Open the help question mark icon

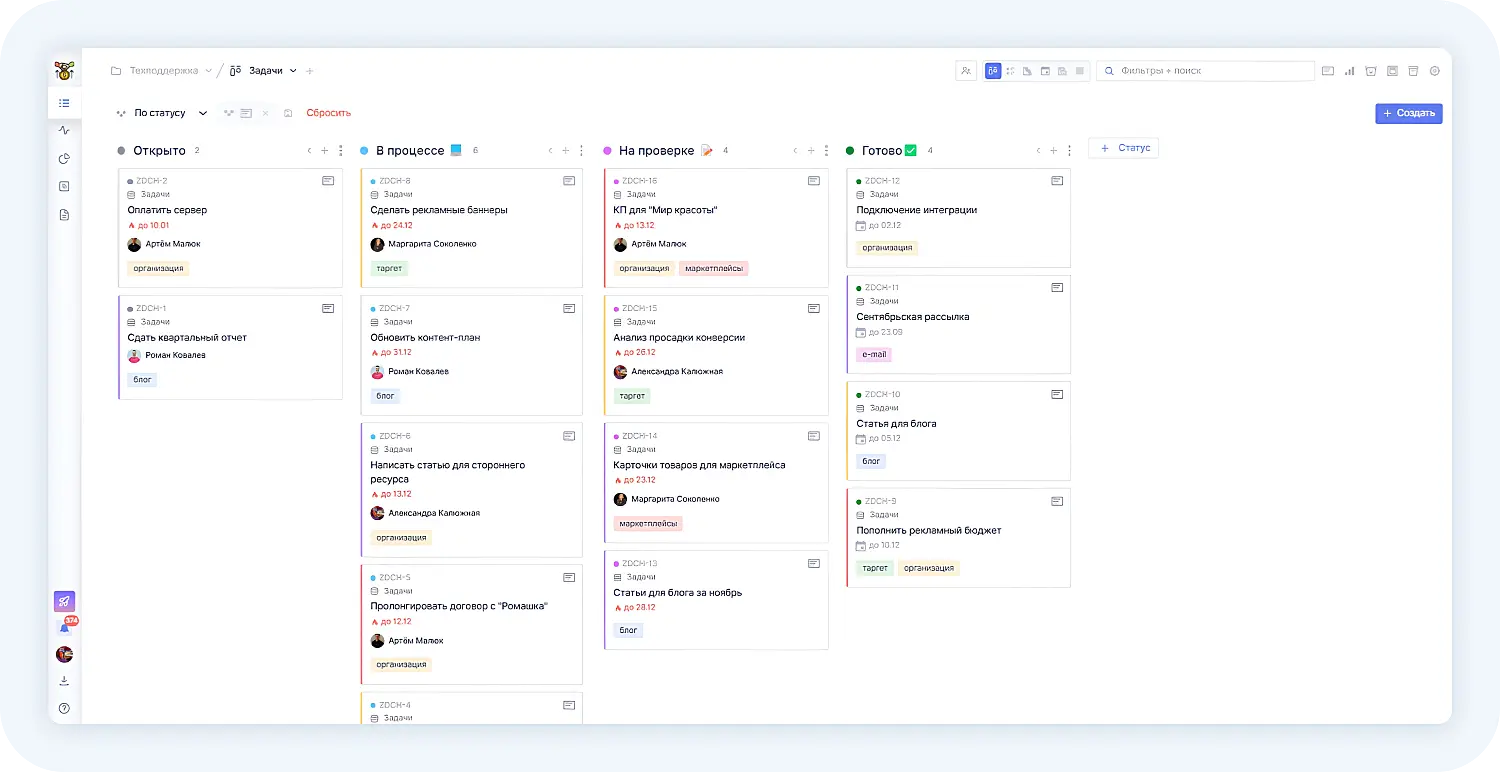(x=64, y=708)
